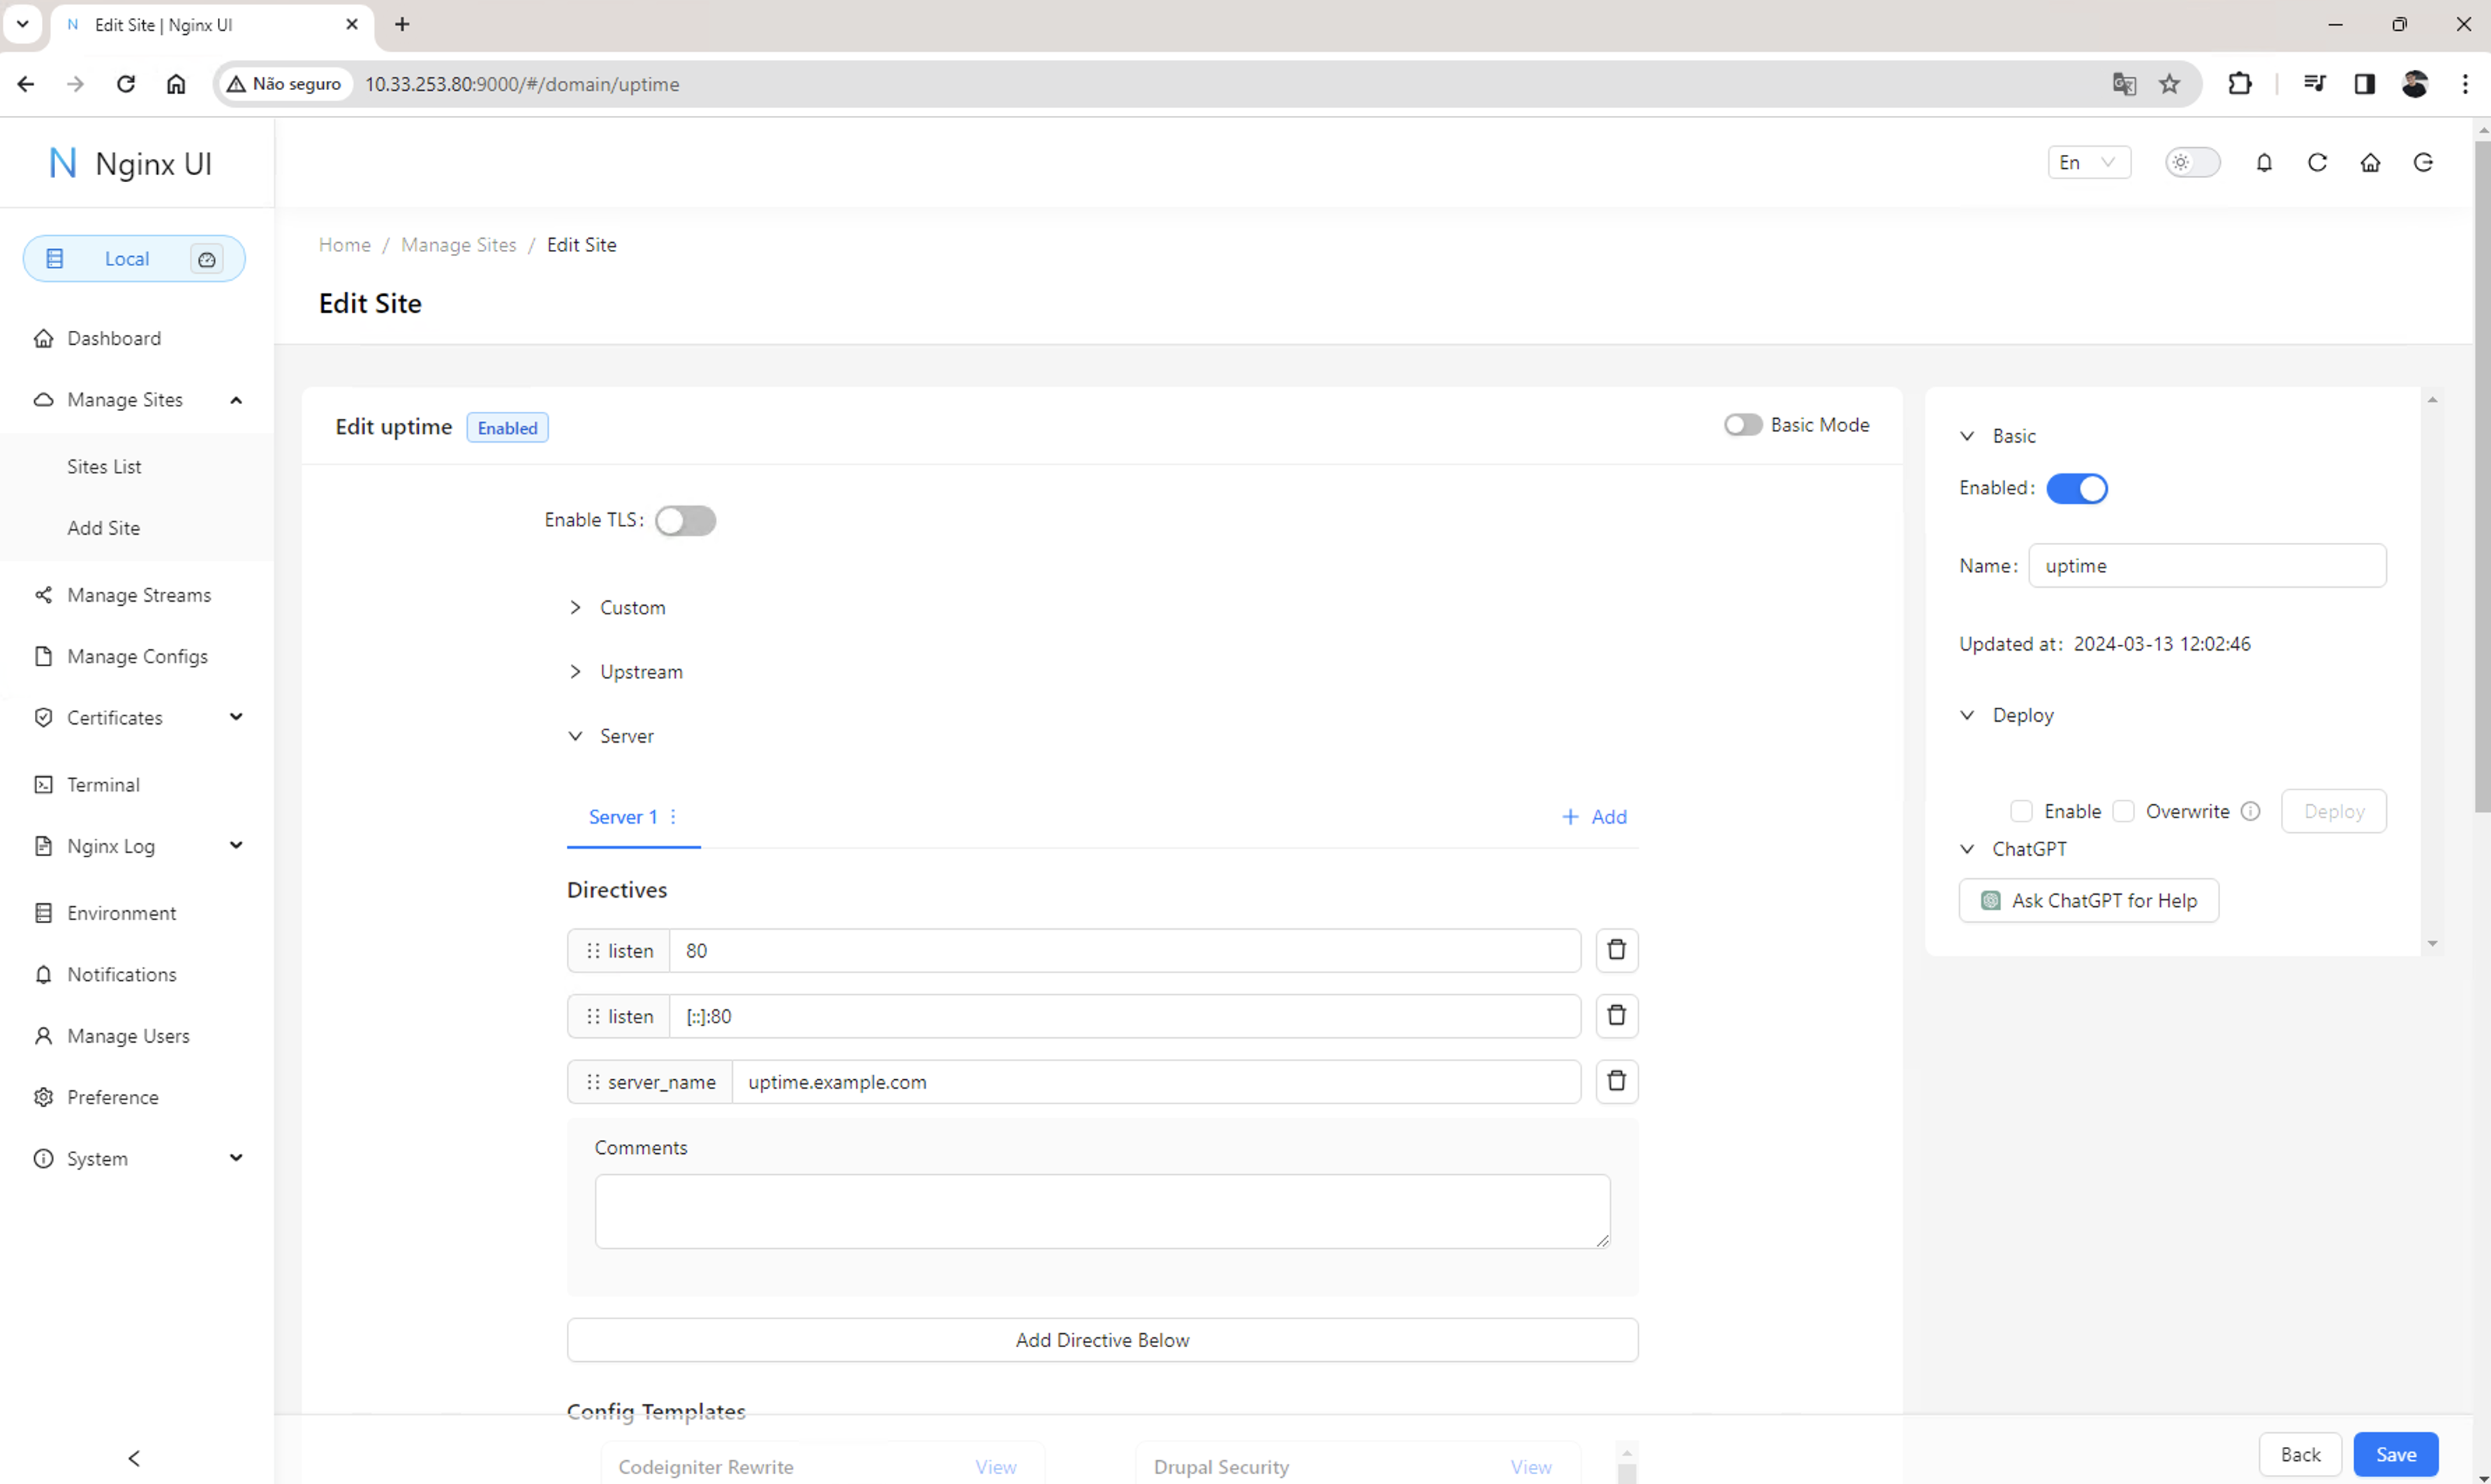
Task: Toggle Basic Mode switch
Action: pyautogui.click(x=1743, y=425)
